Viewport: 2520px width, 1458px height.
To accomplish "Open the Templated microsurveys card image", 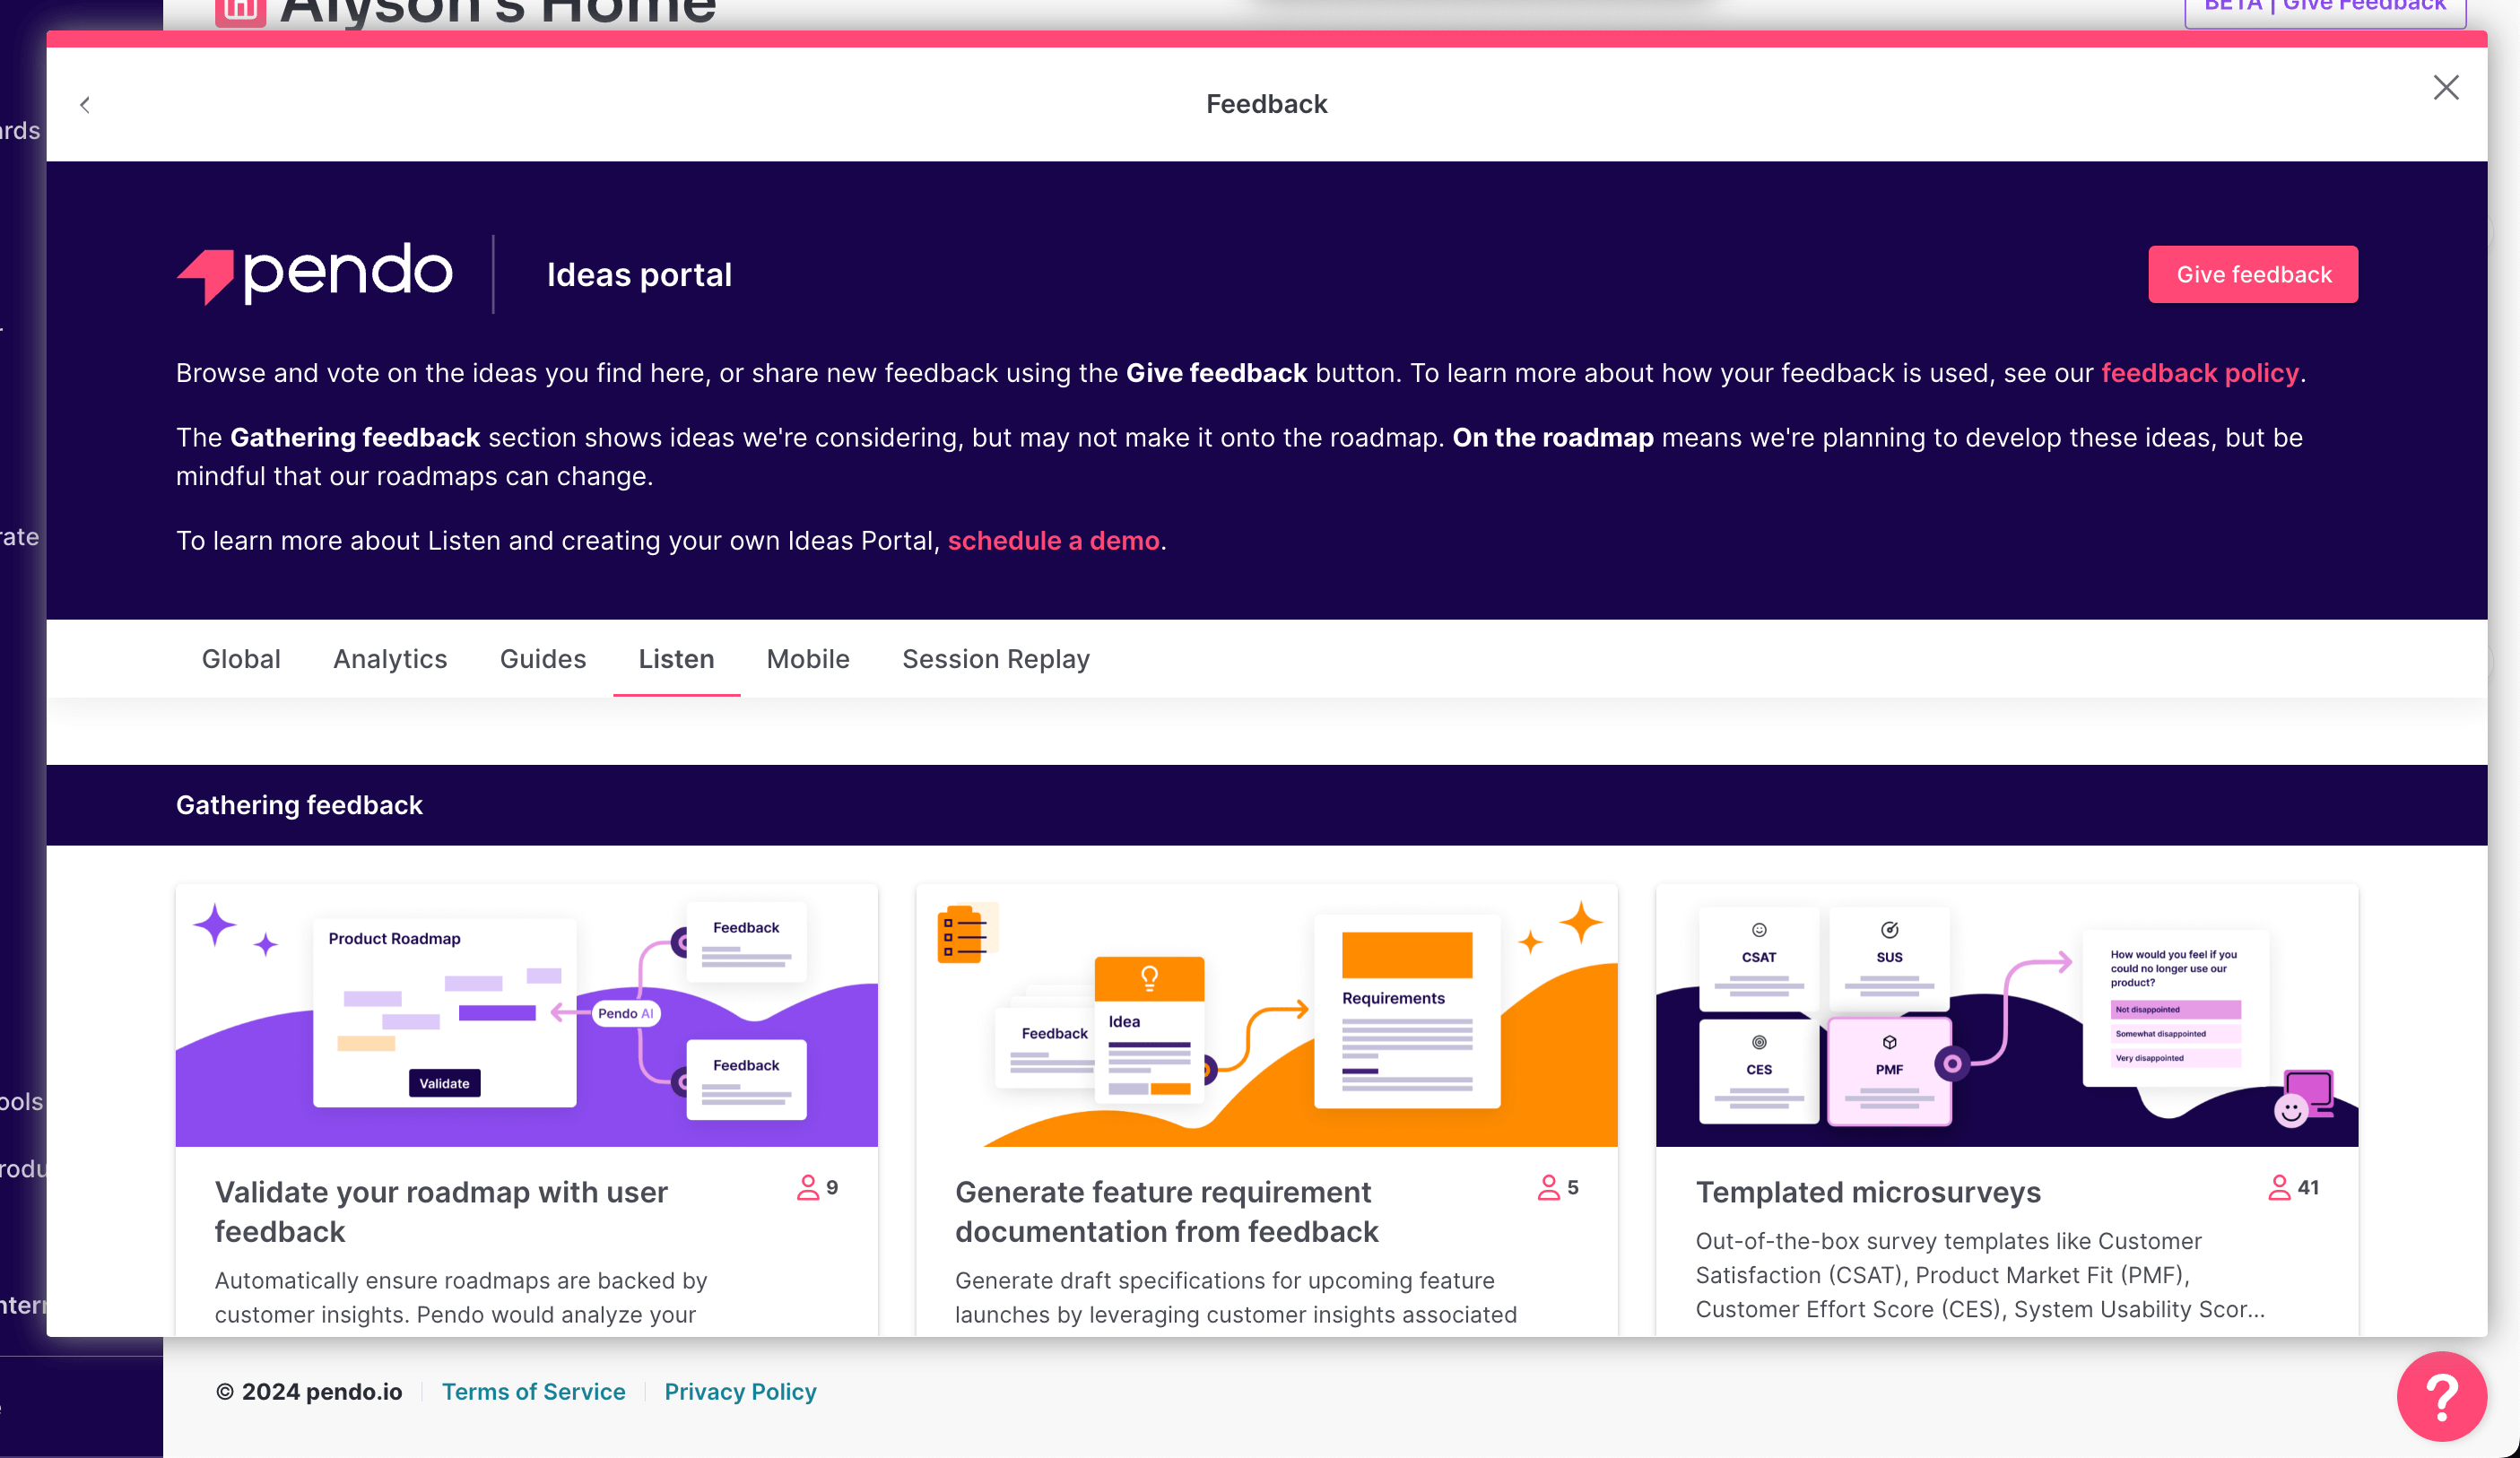I will point(2006,1015).
